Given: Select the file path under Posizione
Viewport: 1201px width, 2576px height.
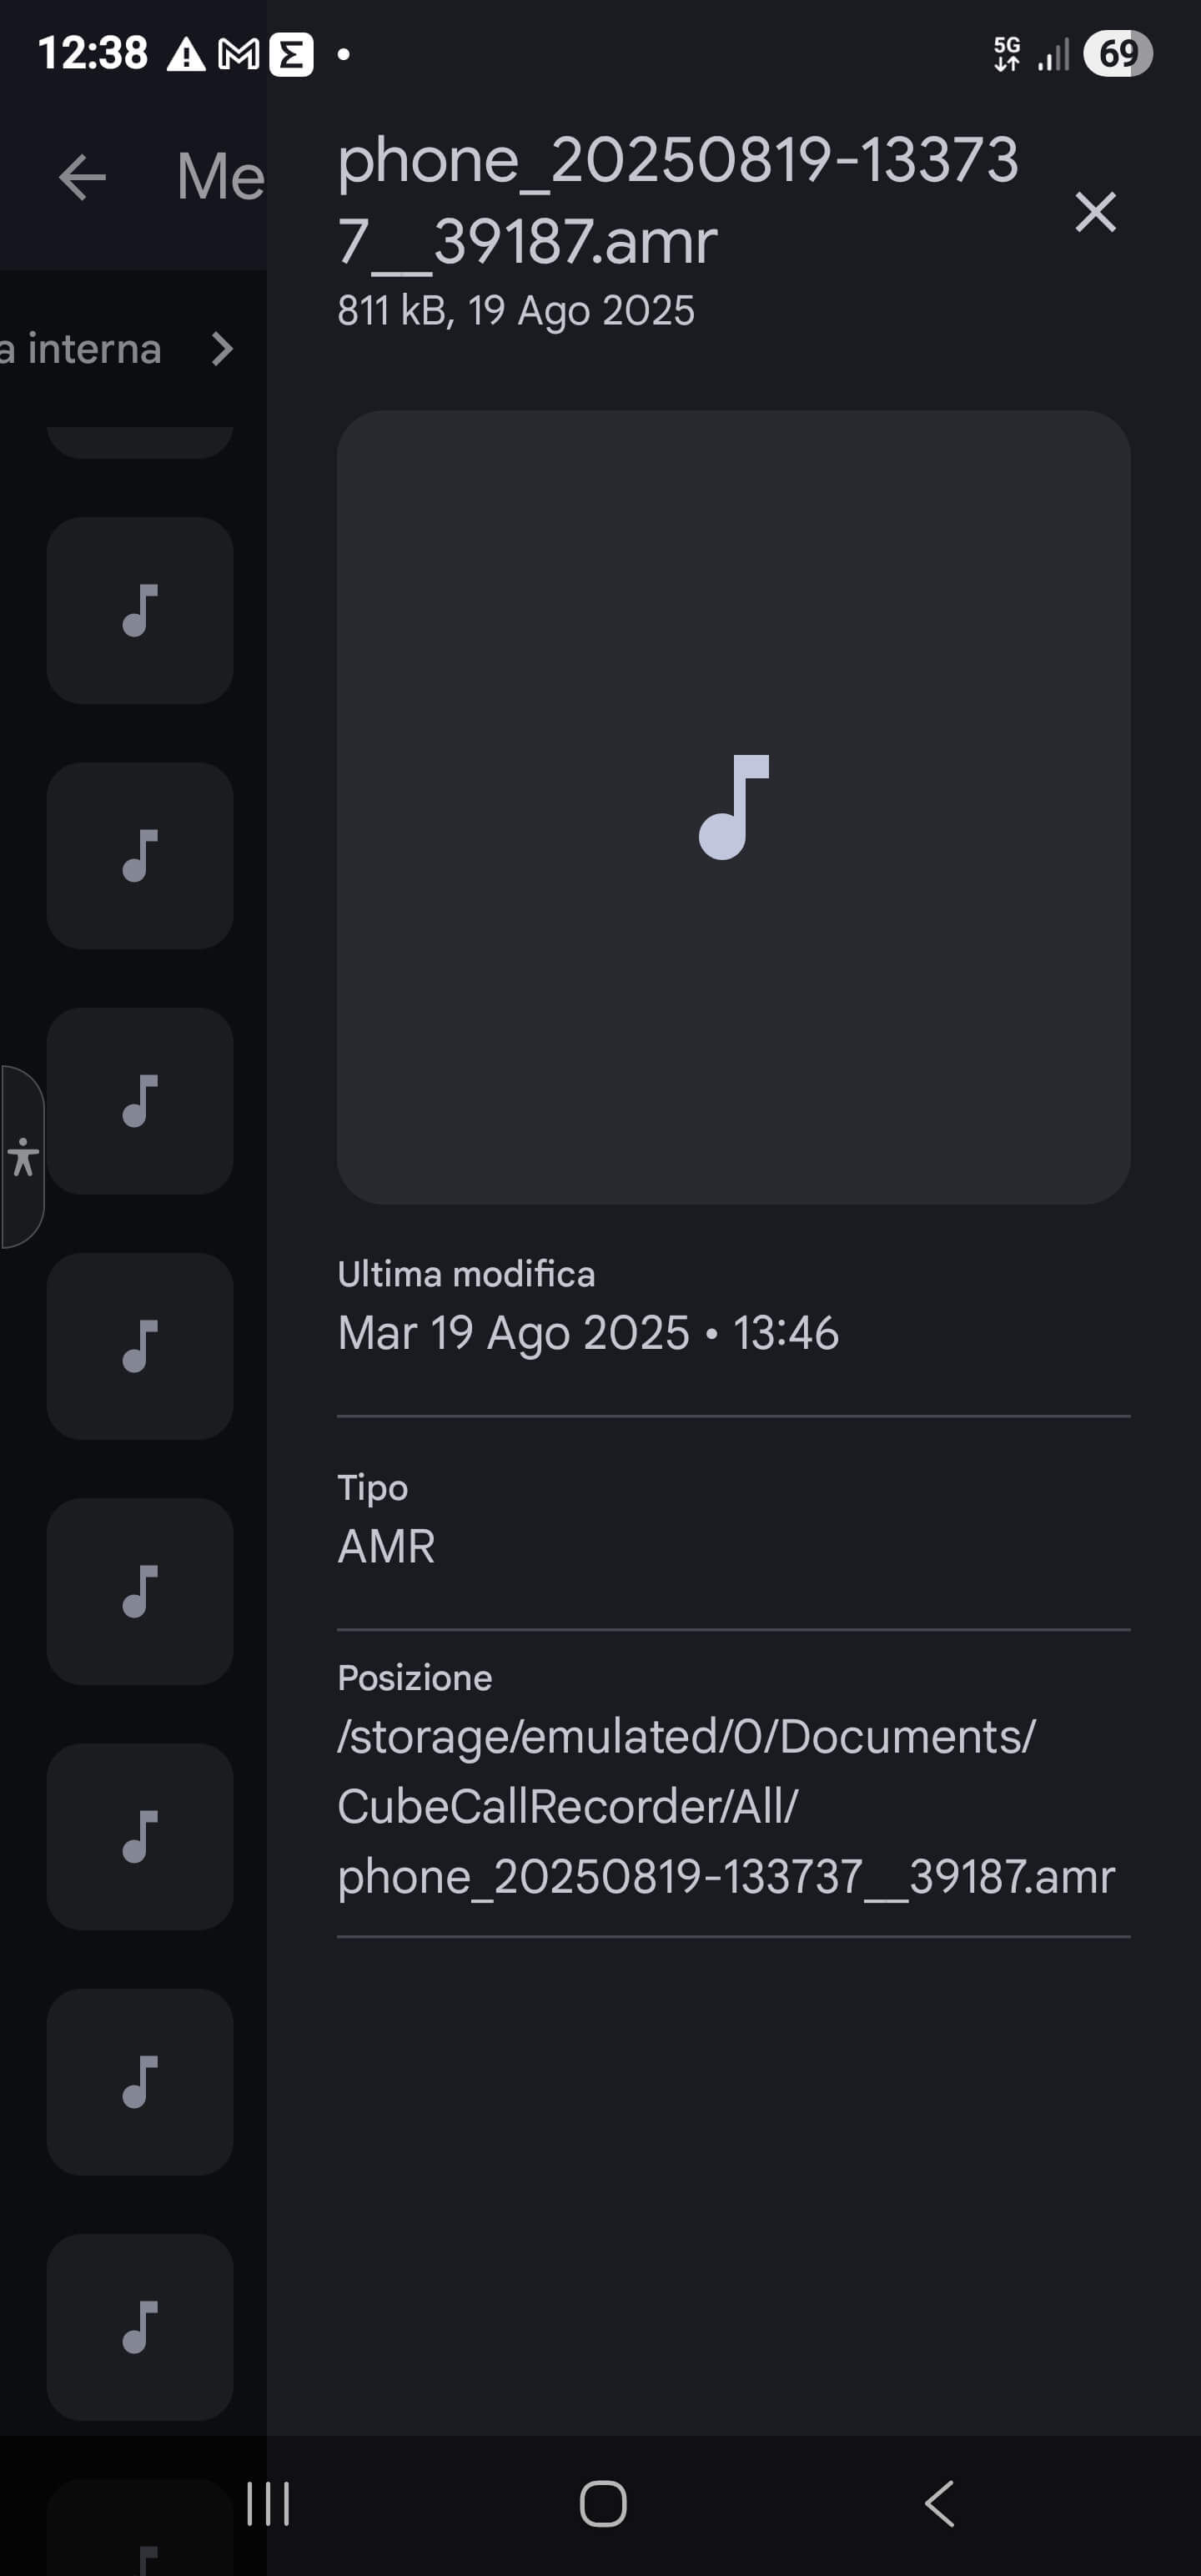Looking at the screenshot, I should tap(726, 1806).
